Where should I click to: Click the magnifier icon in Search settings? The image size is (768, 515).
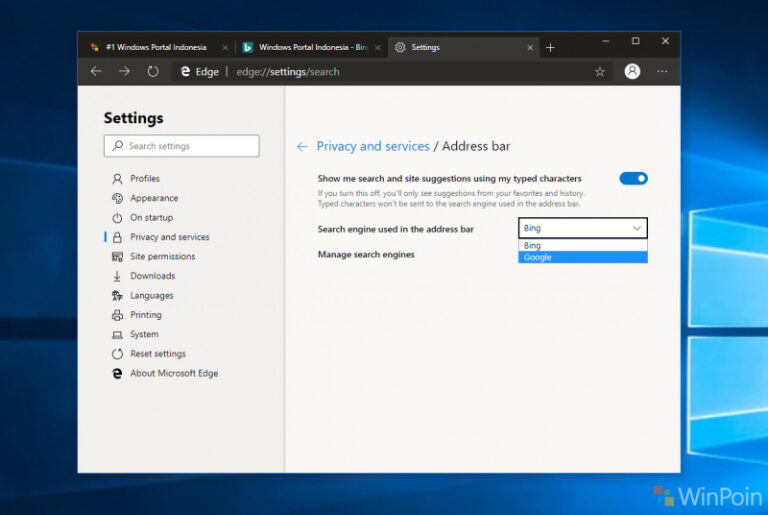pos(118,146)
